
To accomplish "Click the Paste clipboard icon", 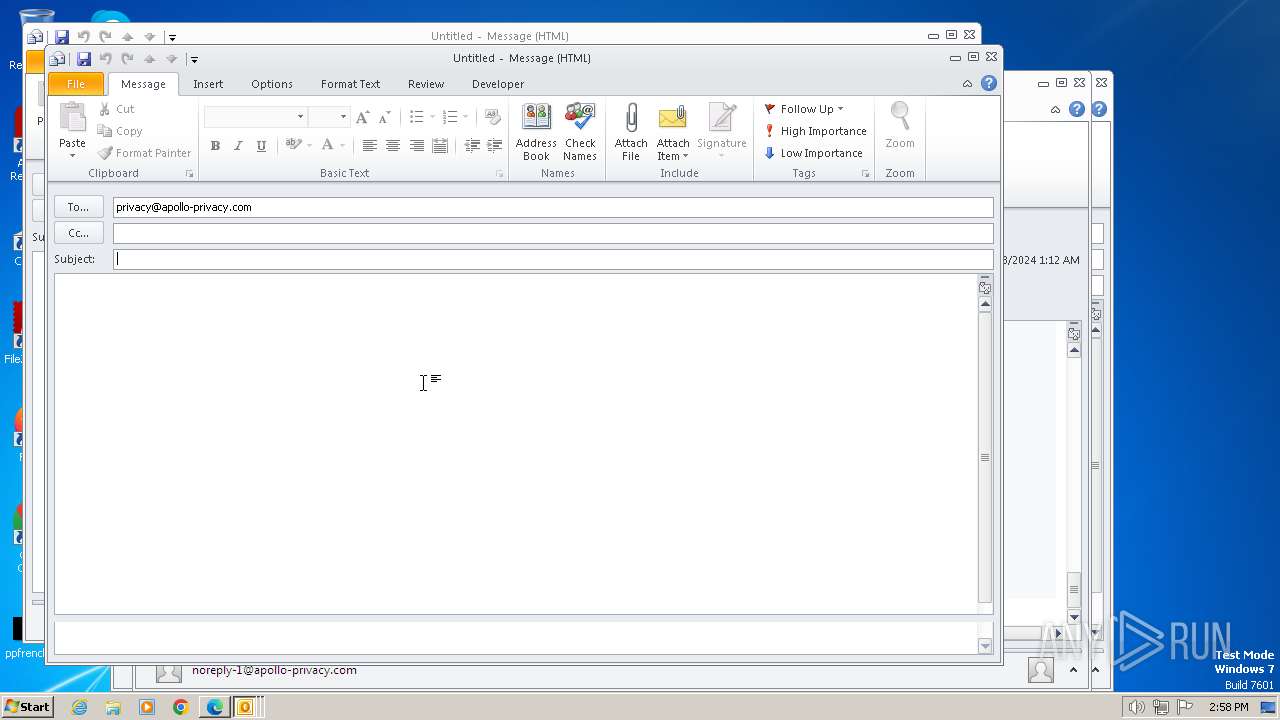I will [x=72, y=118].
